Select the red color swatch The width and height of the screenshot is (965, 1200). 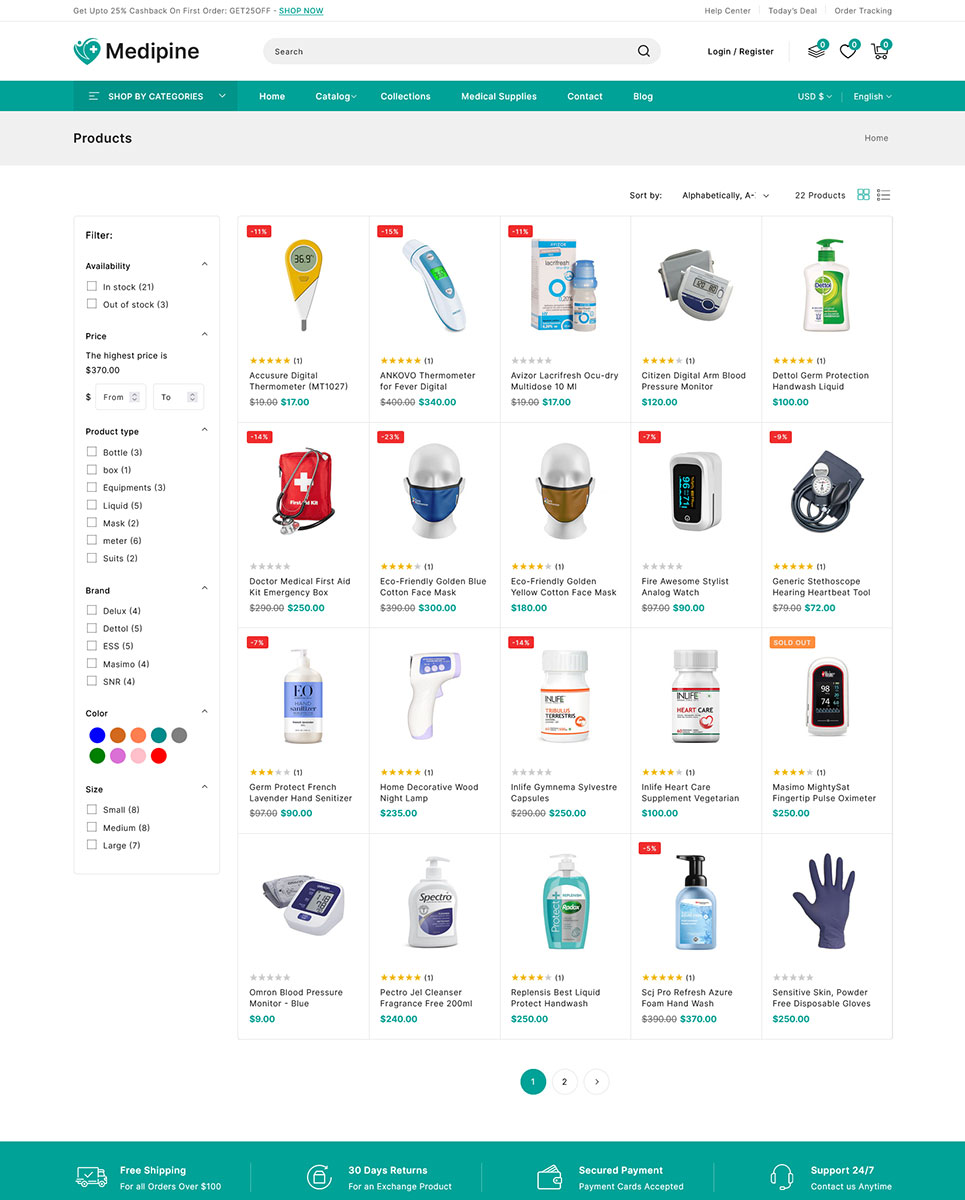point(158,755)
